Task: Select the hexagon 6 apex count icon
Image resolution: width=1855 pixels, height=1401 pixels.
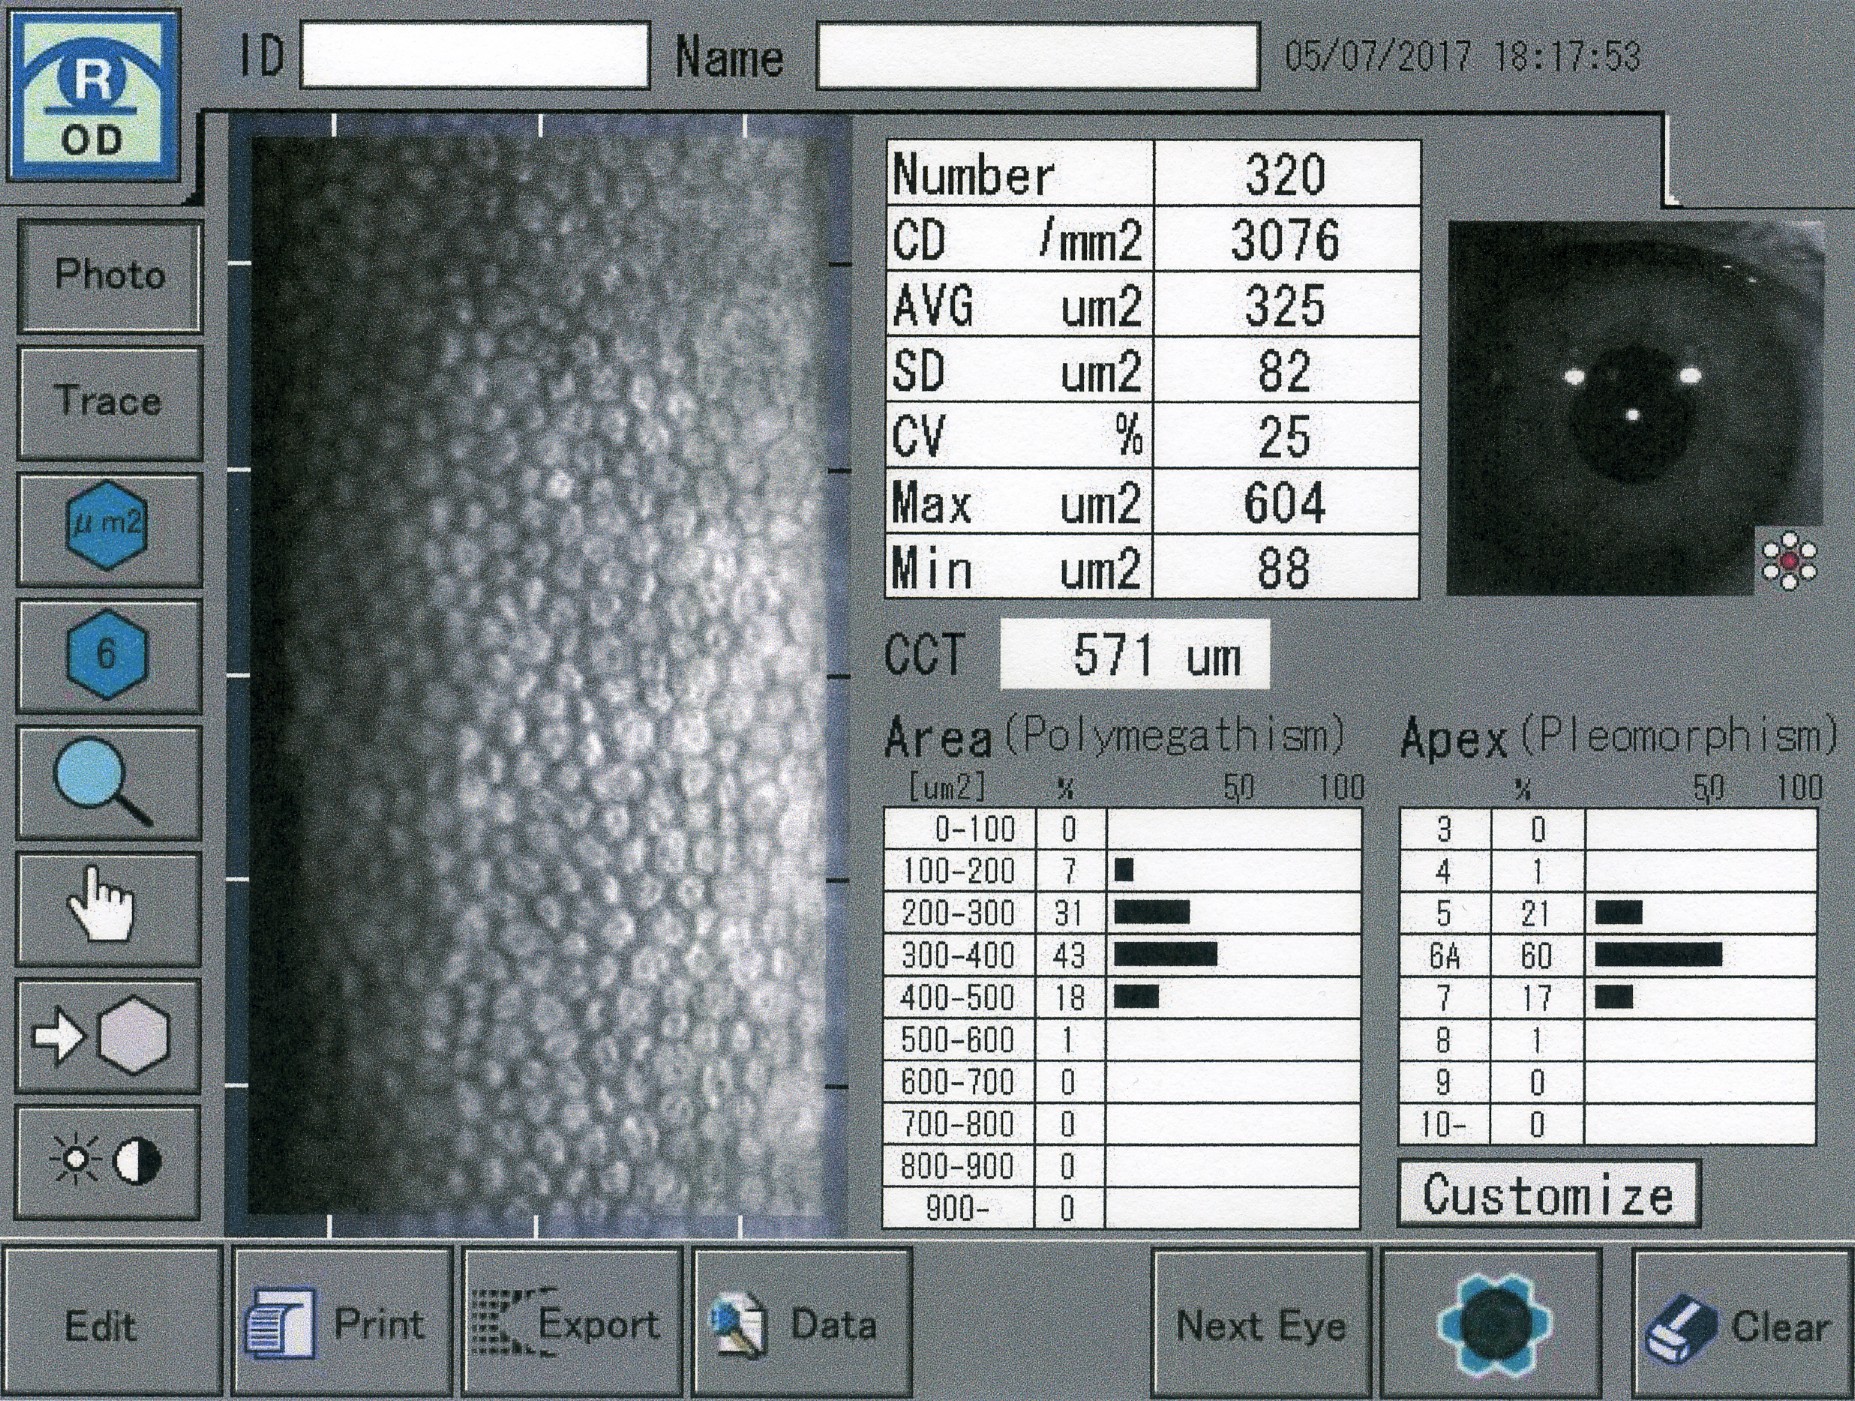Action: (107, 655)
